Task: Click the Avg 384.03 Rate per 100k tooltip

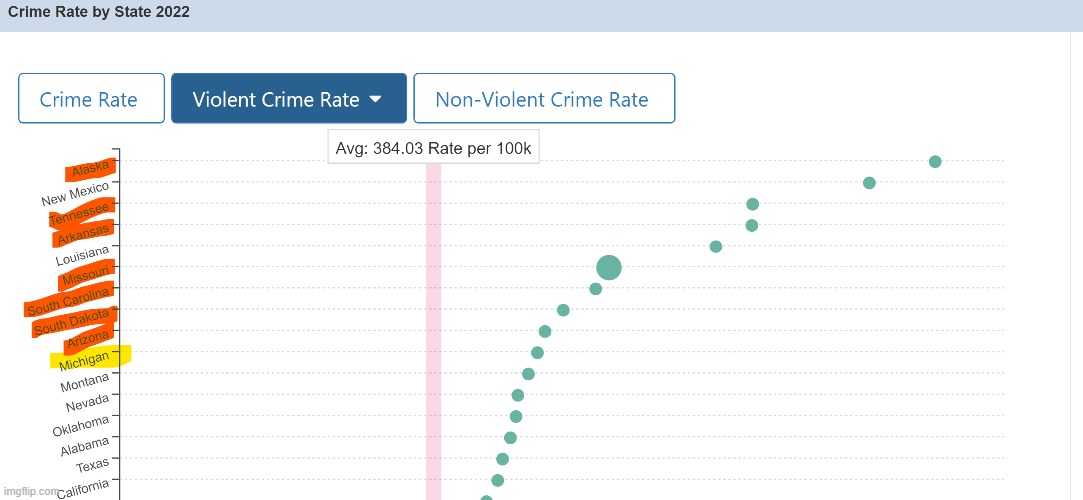Action: pos(433,148)
